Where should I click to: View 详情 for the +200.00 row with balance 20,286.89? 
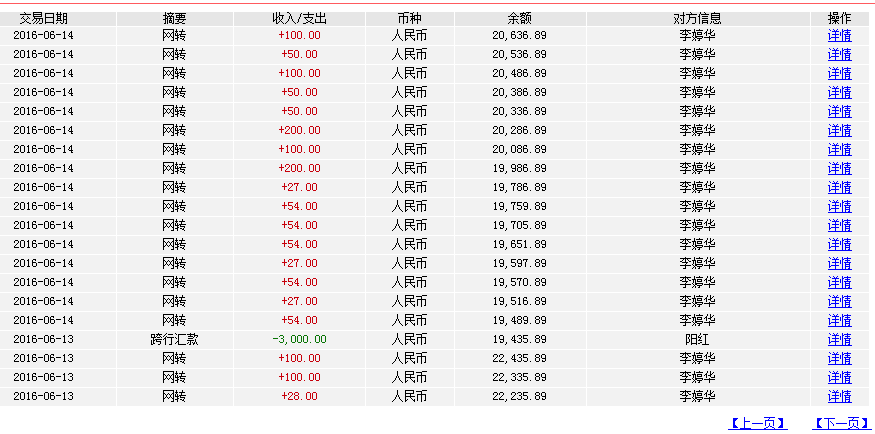click(x=839, y=131)
